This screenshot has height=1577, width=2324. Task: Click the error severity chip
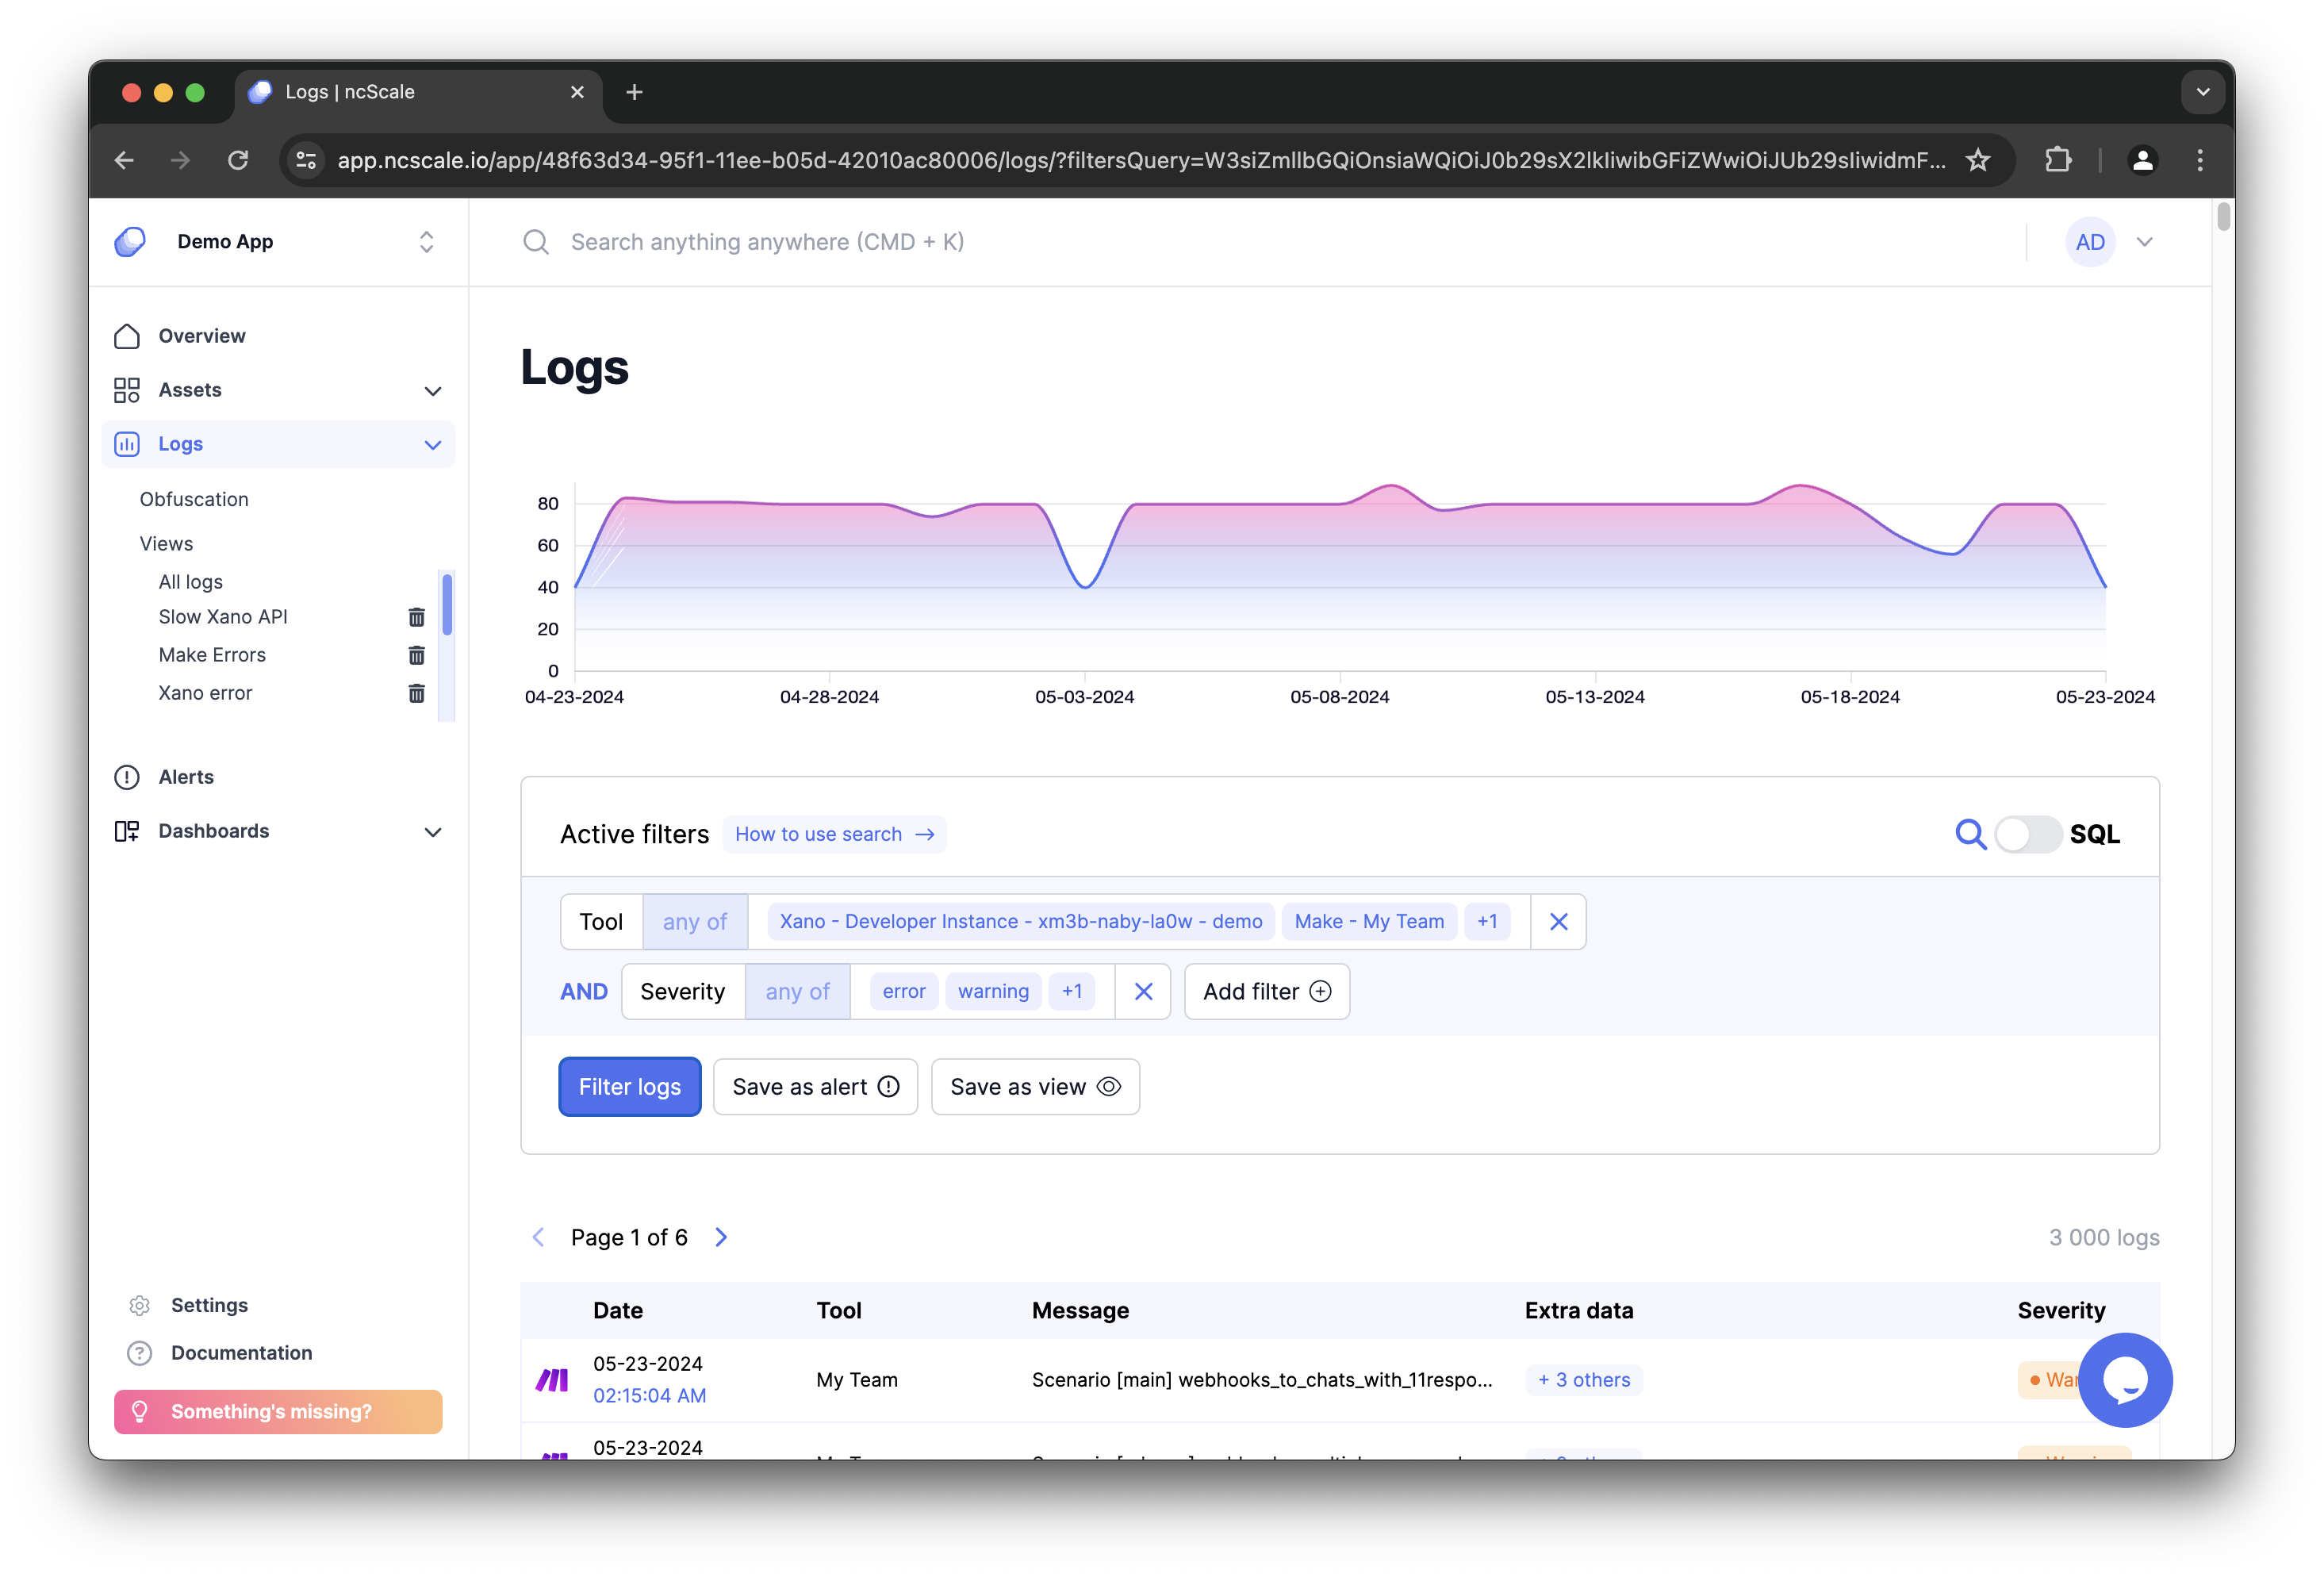(x=904, y=992)
